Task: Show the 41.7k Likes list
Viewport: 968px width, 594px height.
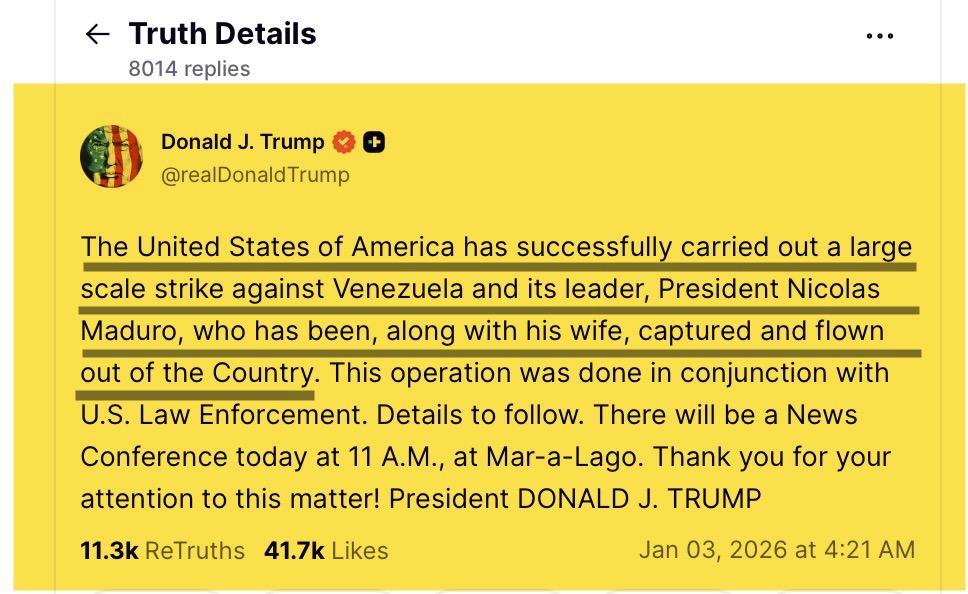Action: click(325, 550)
